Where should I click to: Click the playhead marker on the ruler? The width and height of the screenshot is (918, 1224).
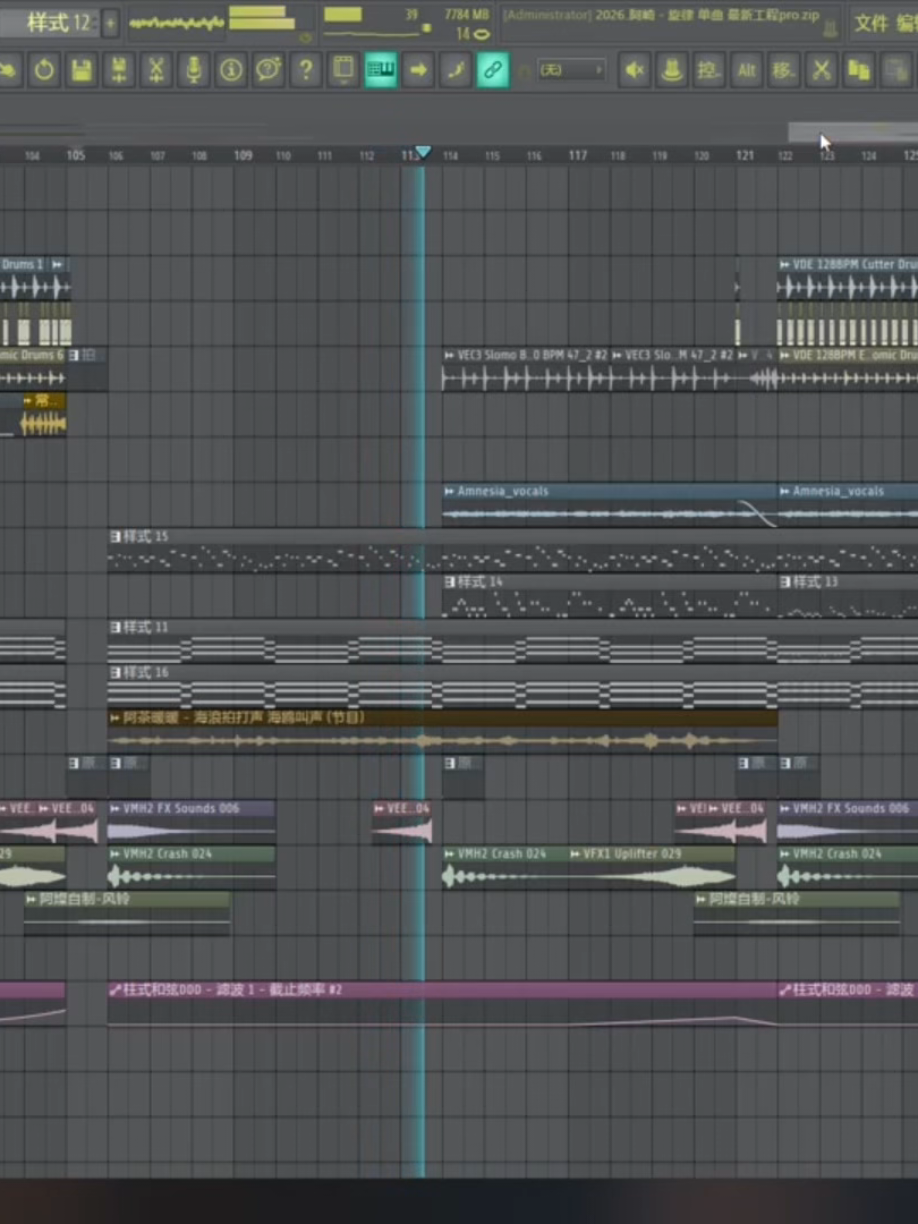pos(423,152)
